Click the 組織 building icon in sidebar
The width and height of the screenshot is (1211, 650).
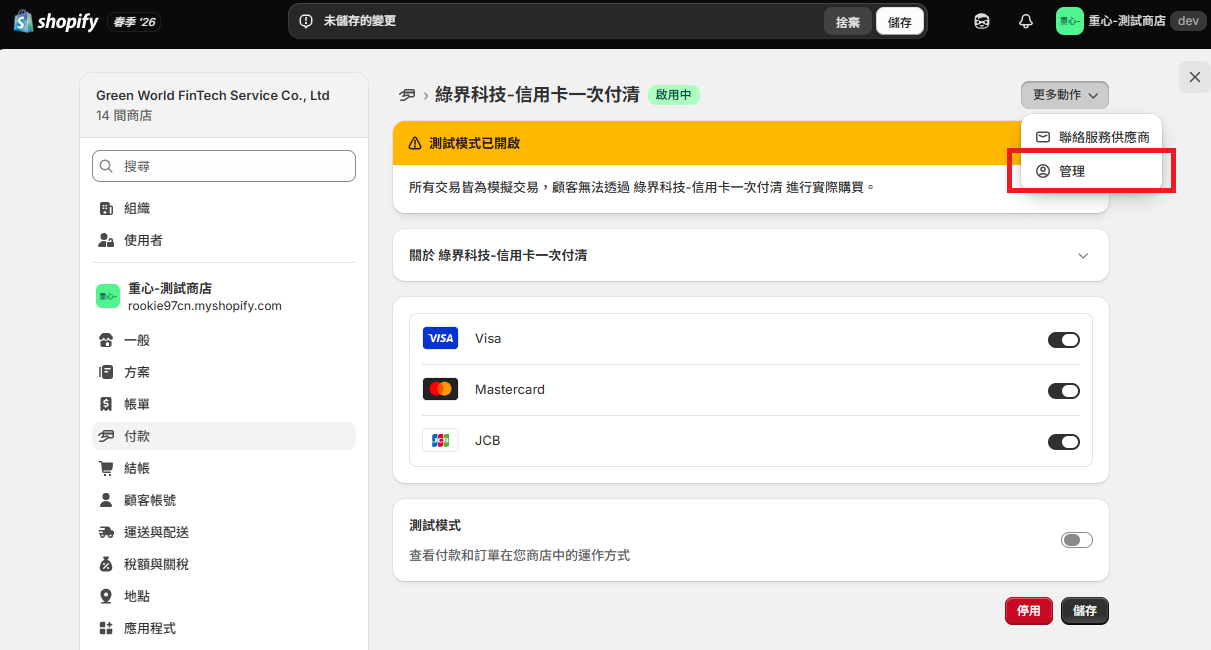click(x=106, y=208)
